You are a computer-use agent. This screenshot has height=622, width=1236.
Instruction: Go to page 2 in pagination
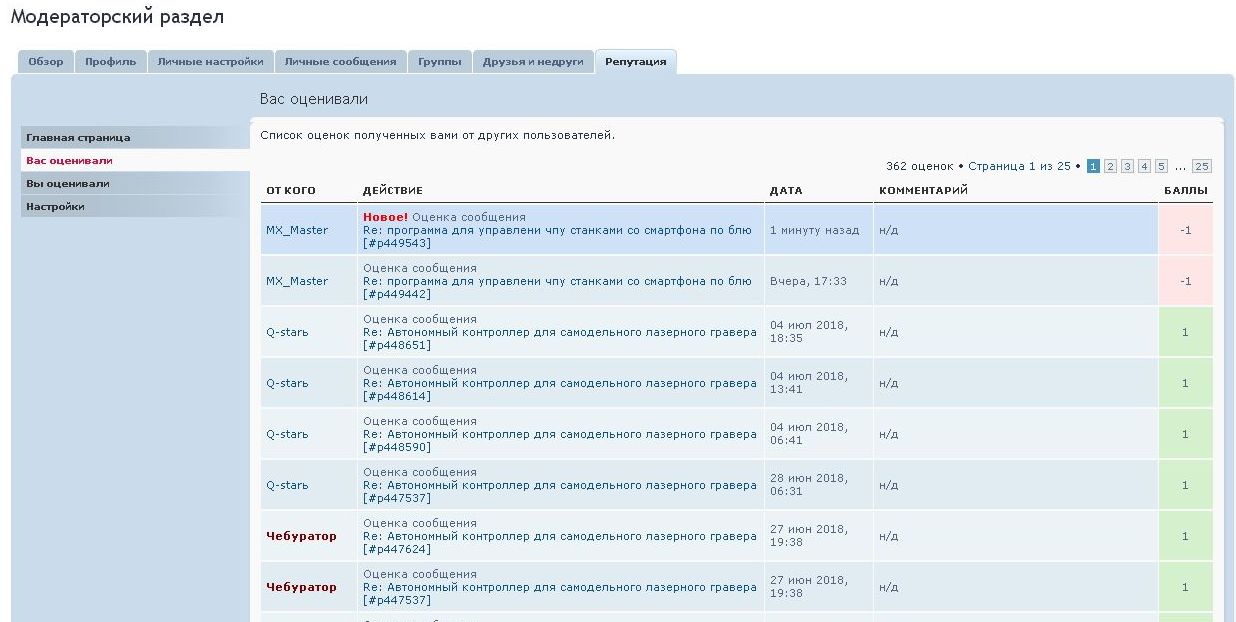pyautogui.click(x=1110, y=166)
